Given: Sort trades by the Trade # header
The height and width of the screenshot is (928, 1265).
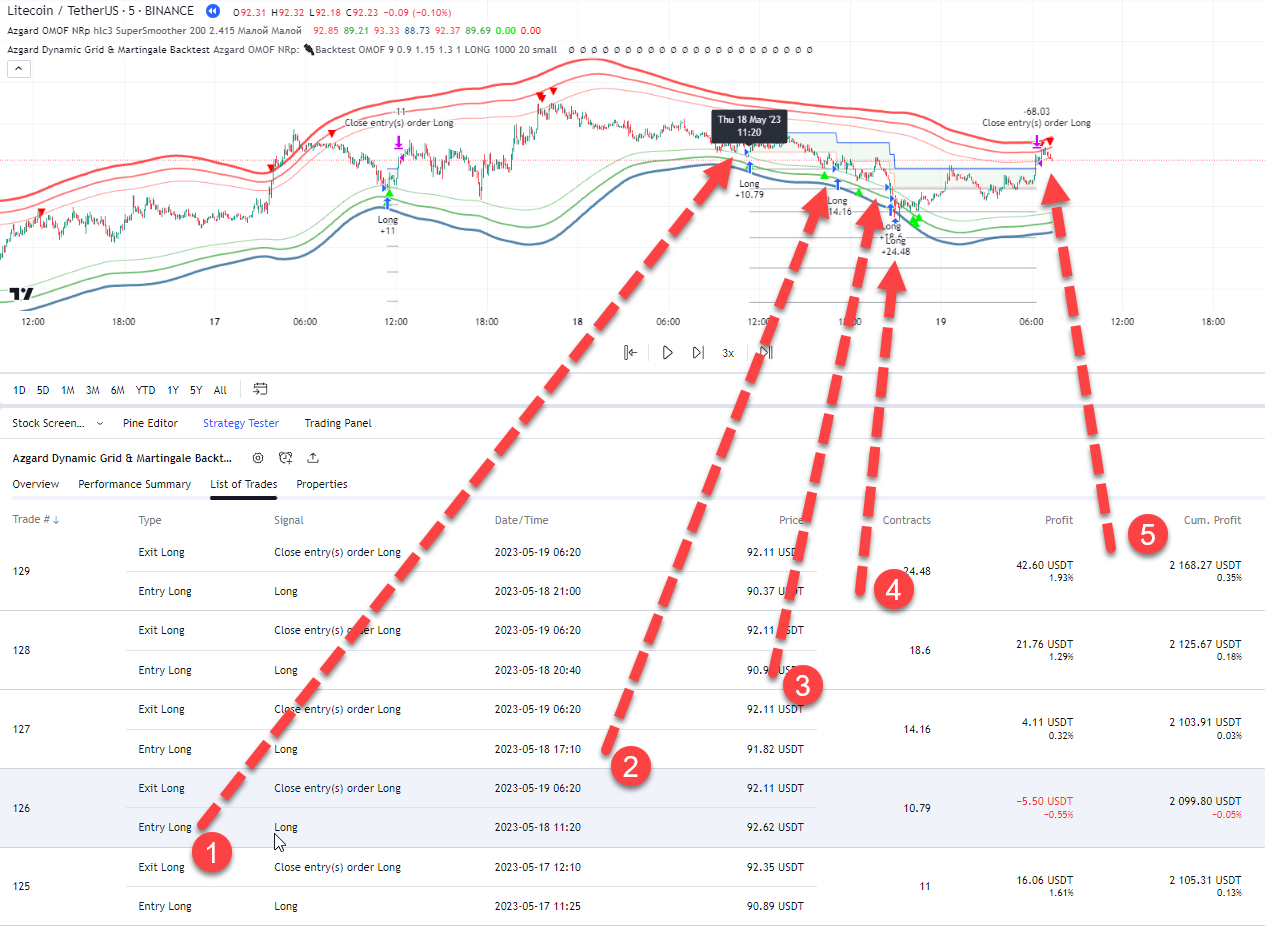Looking at the screenshot, I should pyautogui.click(x=36, y=520).
